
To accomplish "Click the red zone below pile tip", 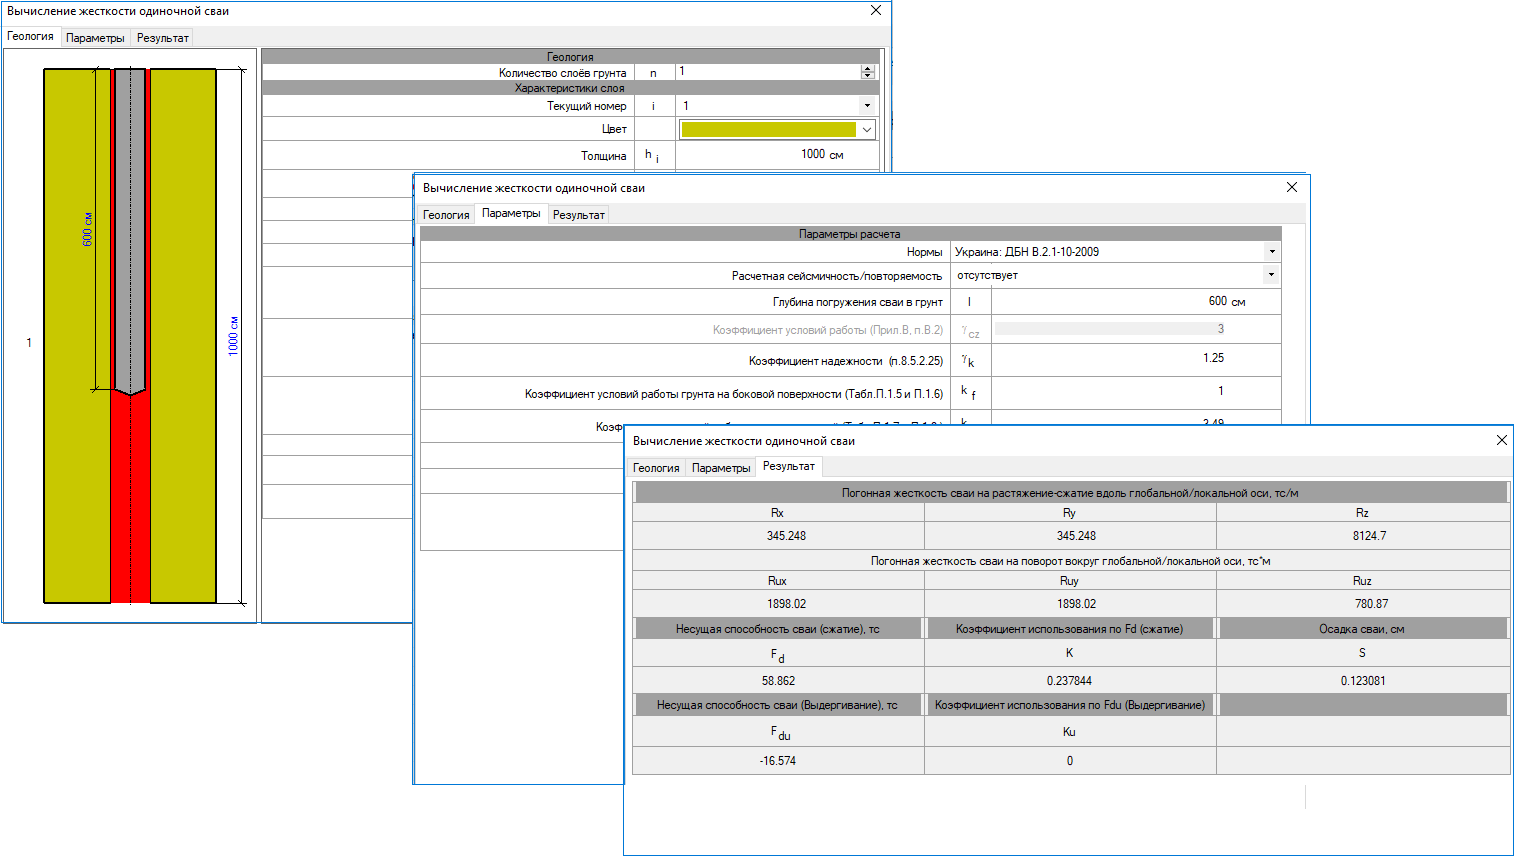I will point(130,498).
